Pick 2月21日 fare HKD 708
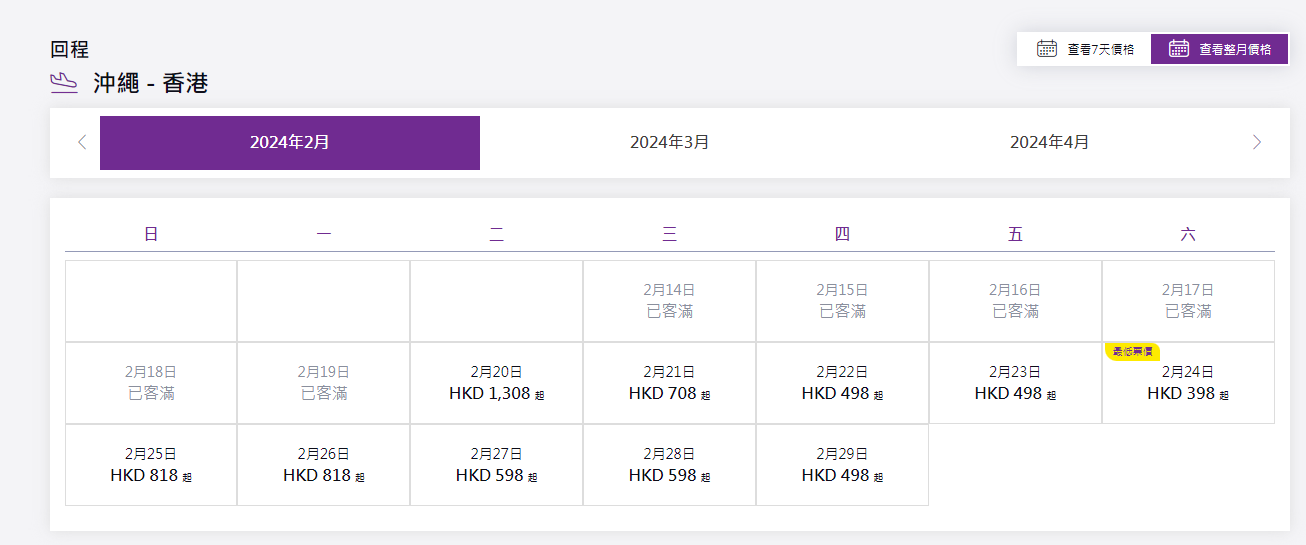1306x545 pixels. [x=669, y=384]
